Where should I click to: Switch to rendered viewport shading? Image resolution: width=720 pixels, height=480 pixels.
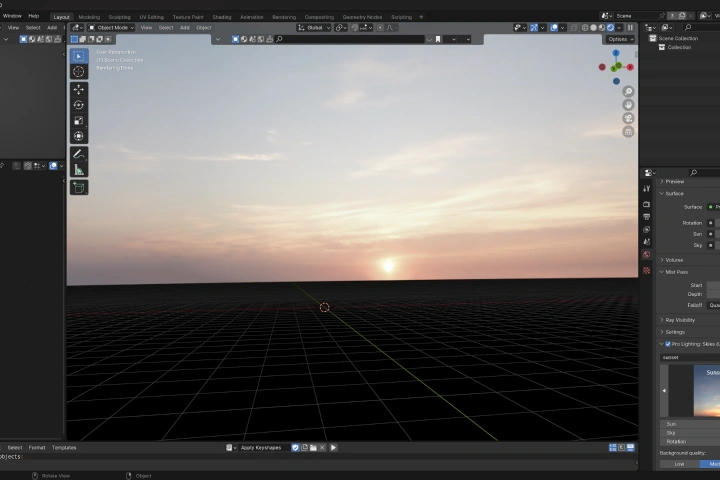tap(610, 28)
